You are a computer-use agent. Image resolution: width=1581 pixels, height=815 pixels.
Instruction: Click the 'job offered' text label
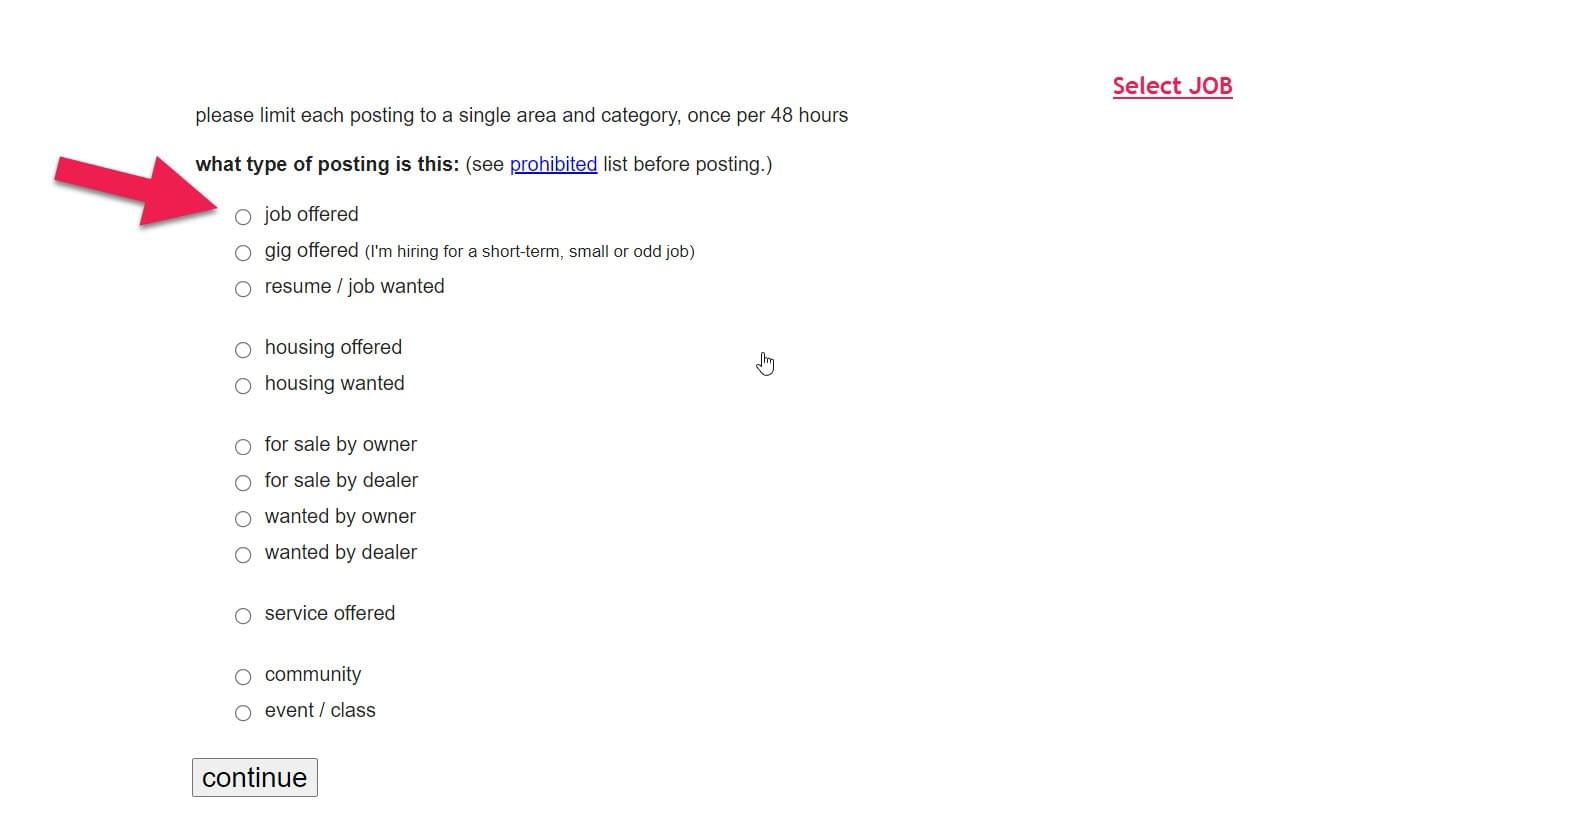[x=311, y=214]
